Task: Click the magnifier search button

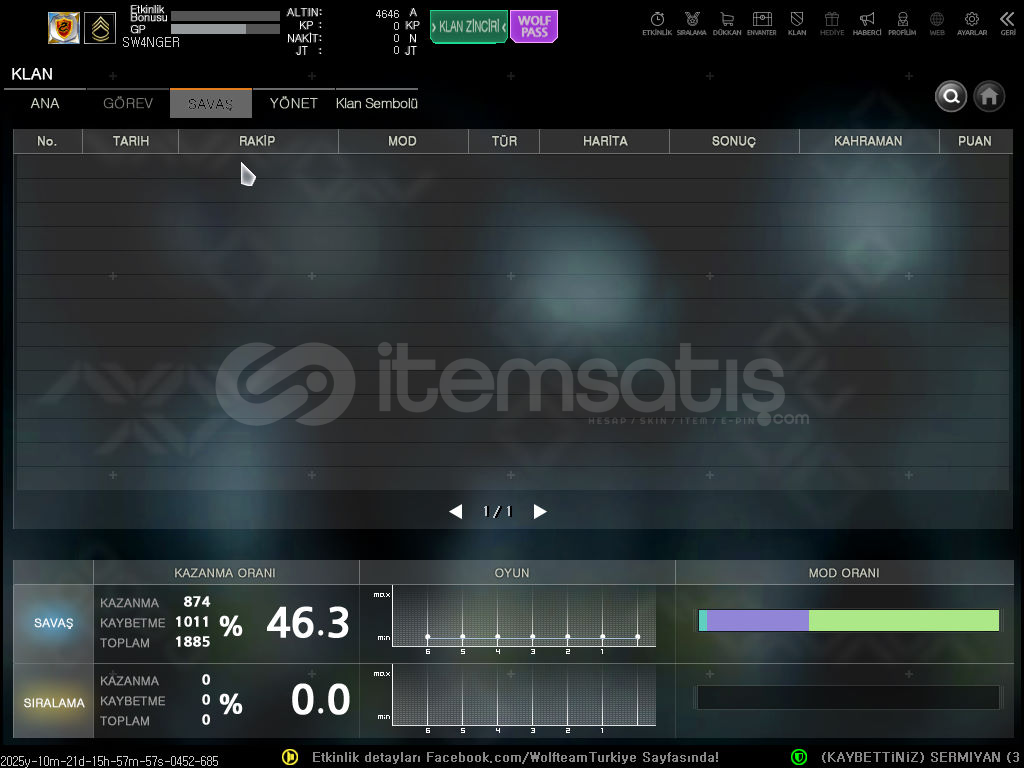Action: [x=951, y=96]
